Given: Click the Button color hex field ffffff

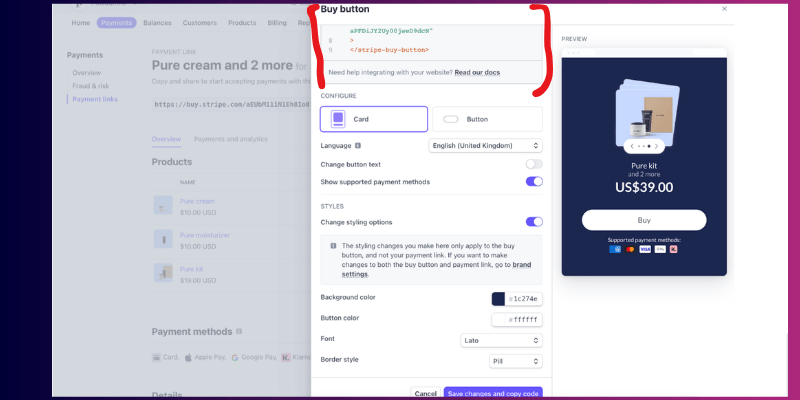Looking at the screenshot, I should pyautogui.click(x=523, y=319).
